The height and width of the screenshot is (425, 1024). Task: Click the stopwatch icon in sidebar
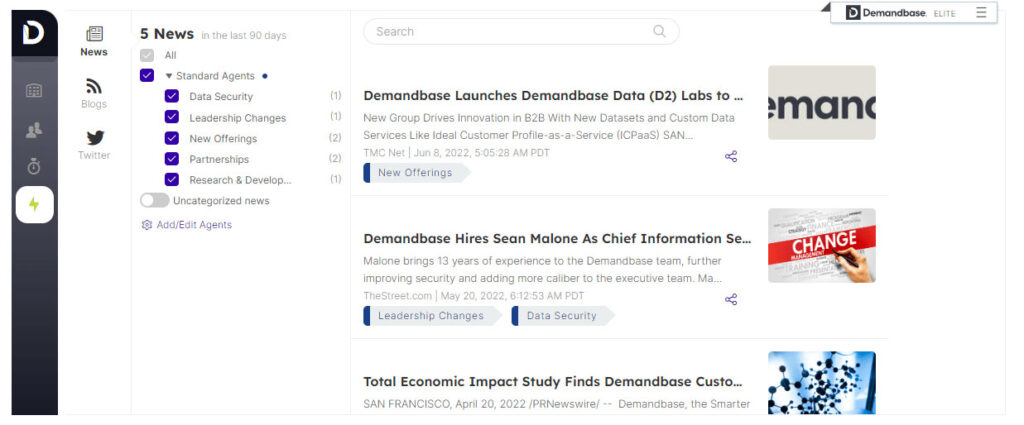[34, 167]
